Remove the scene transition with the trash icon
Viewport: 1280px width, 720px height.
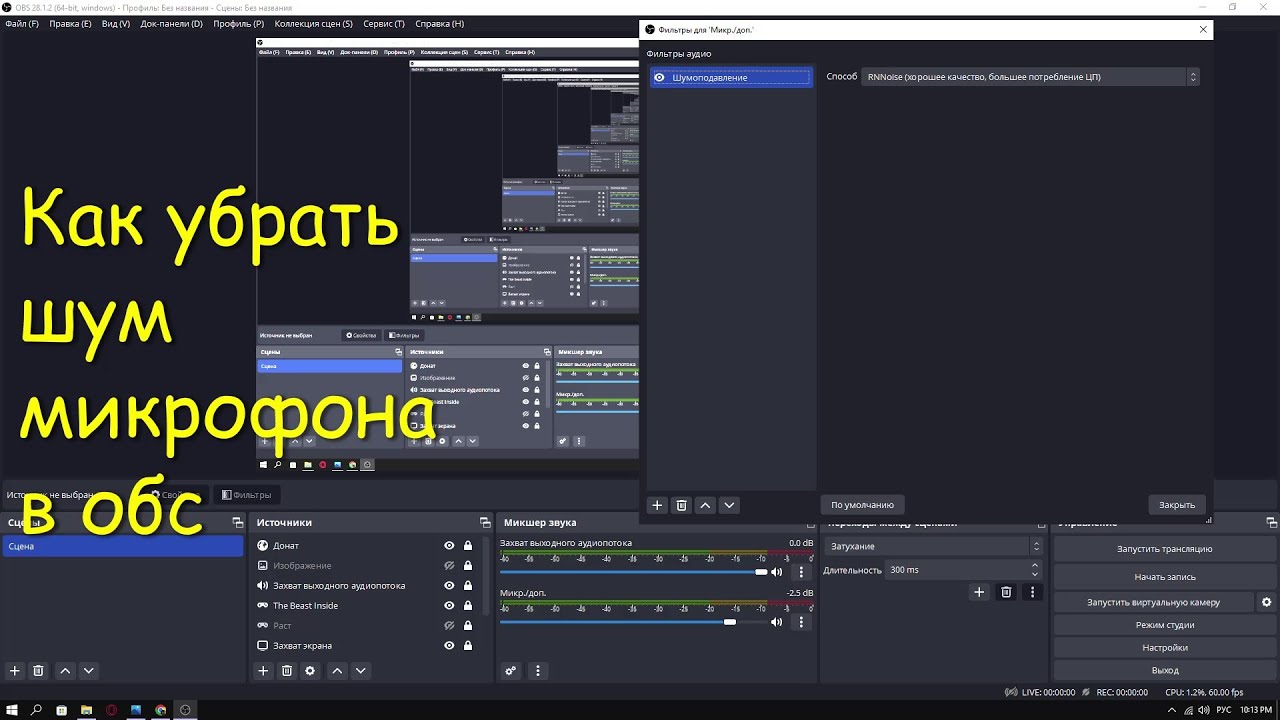1006,592
